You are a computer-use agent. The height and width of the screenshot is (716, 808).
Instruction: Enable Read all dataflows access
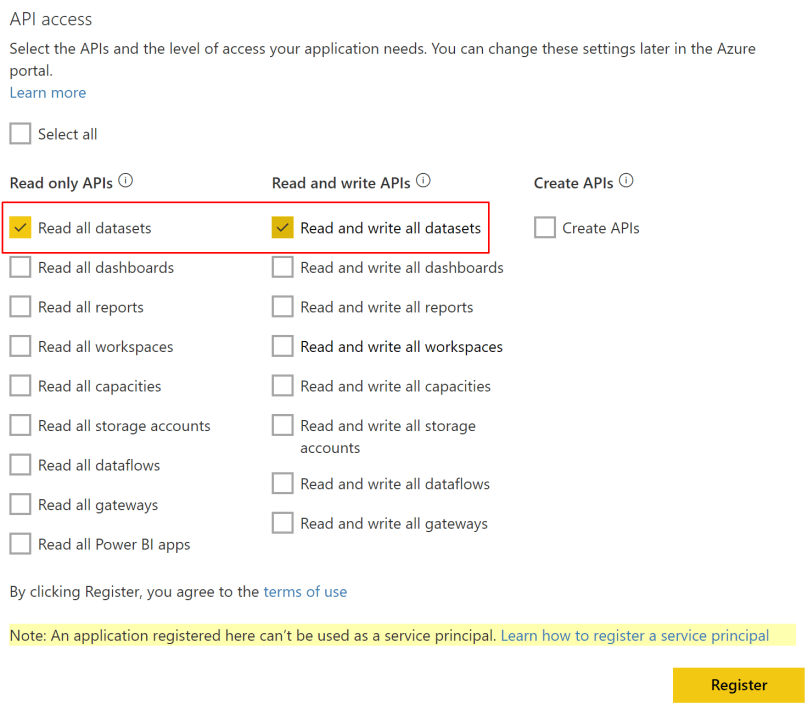[x=20, y=464]
